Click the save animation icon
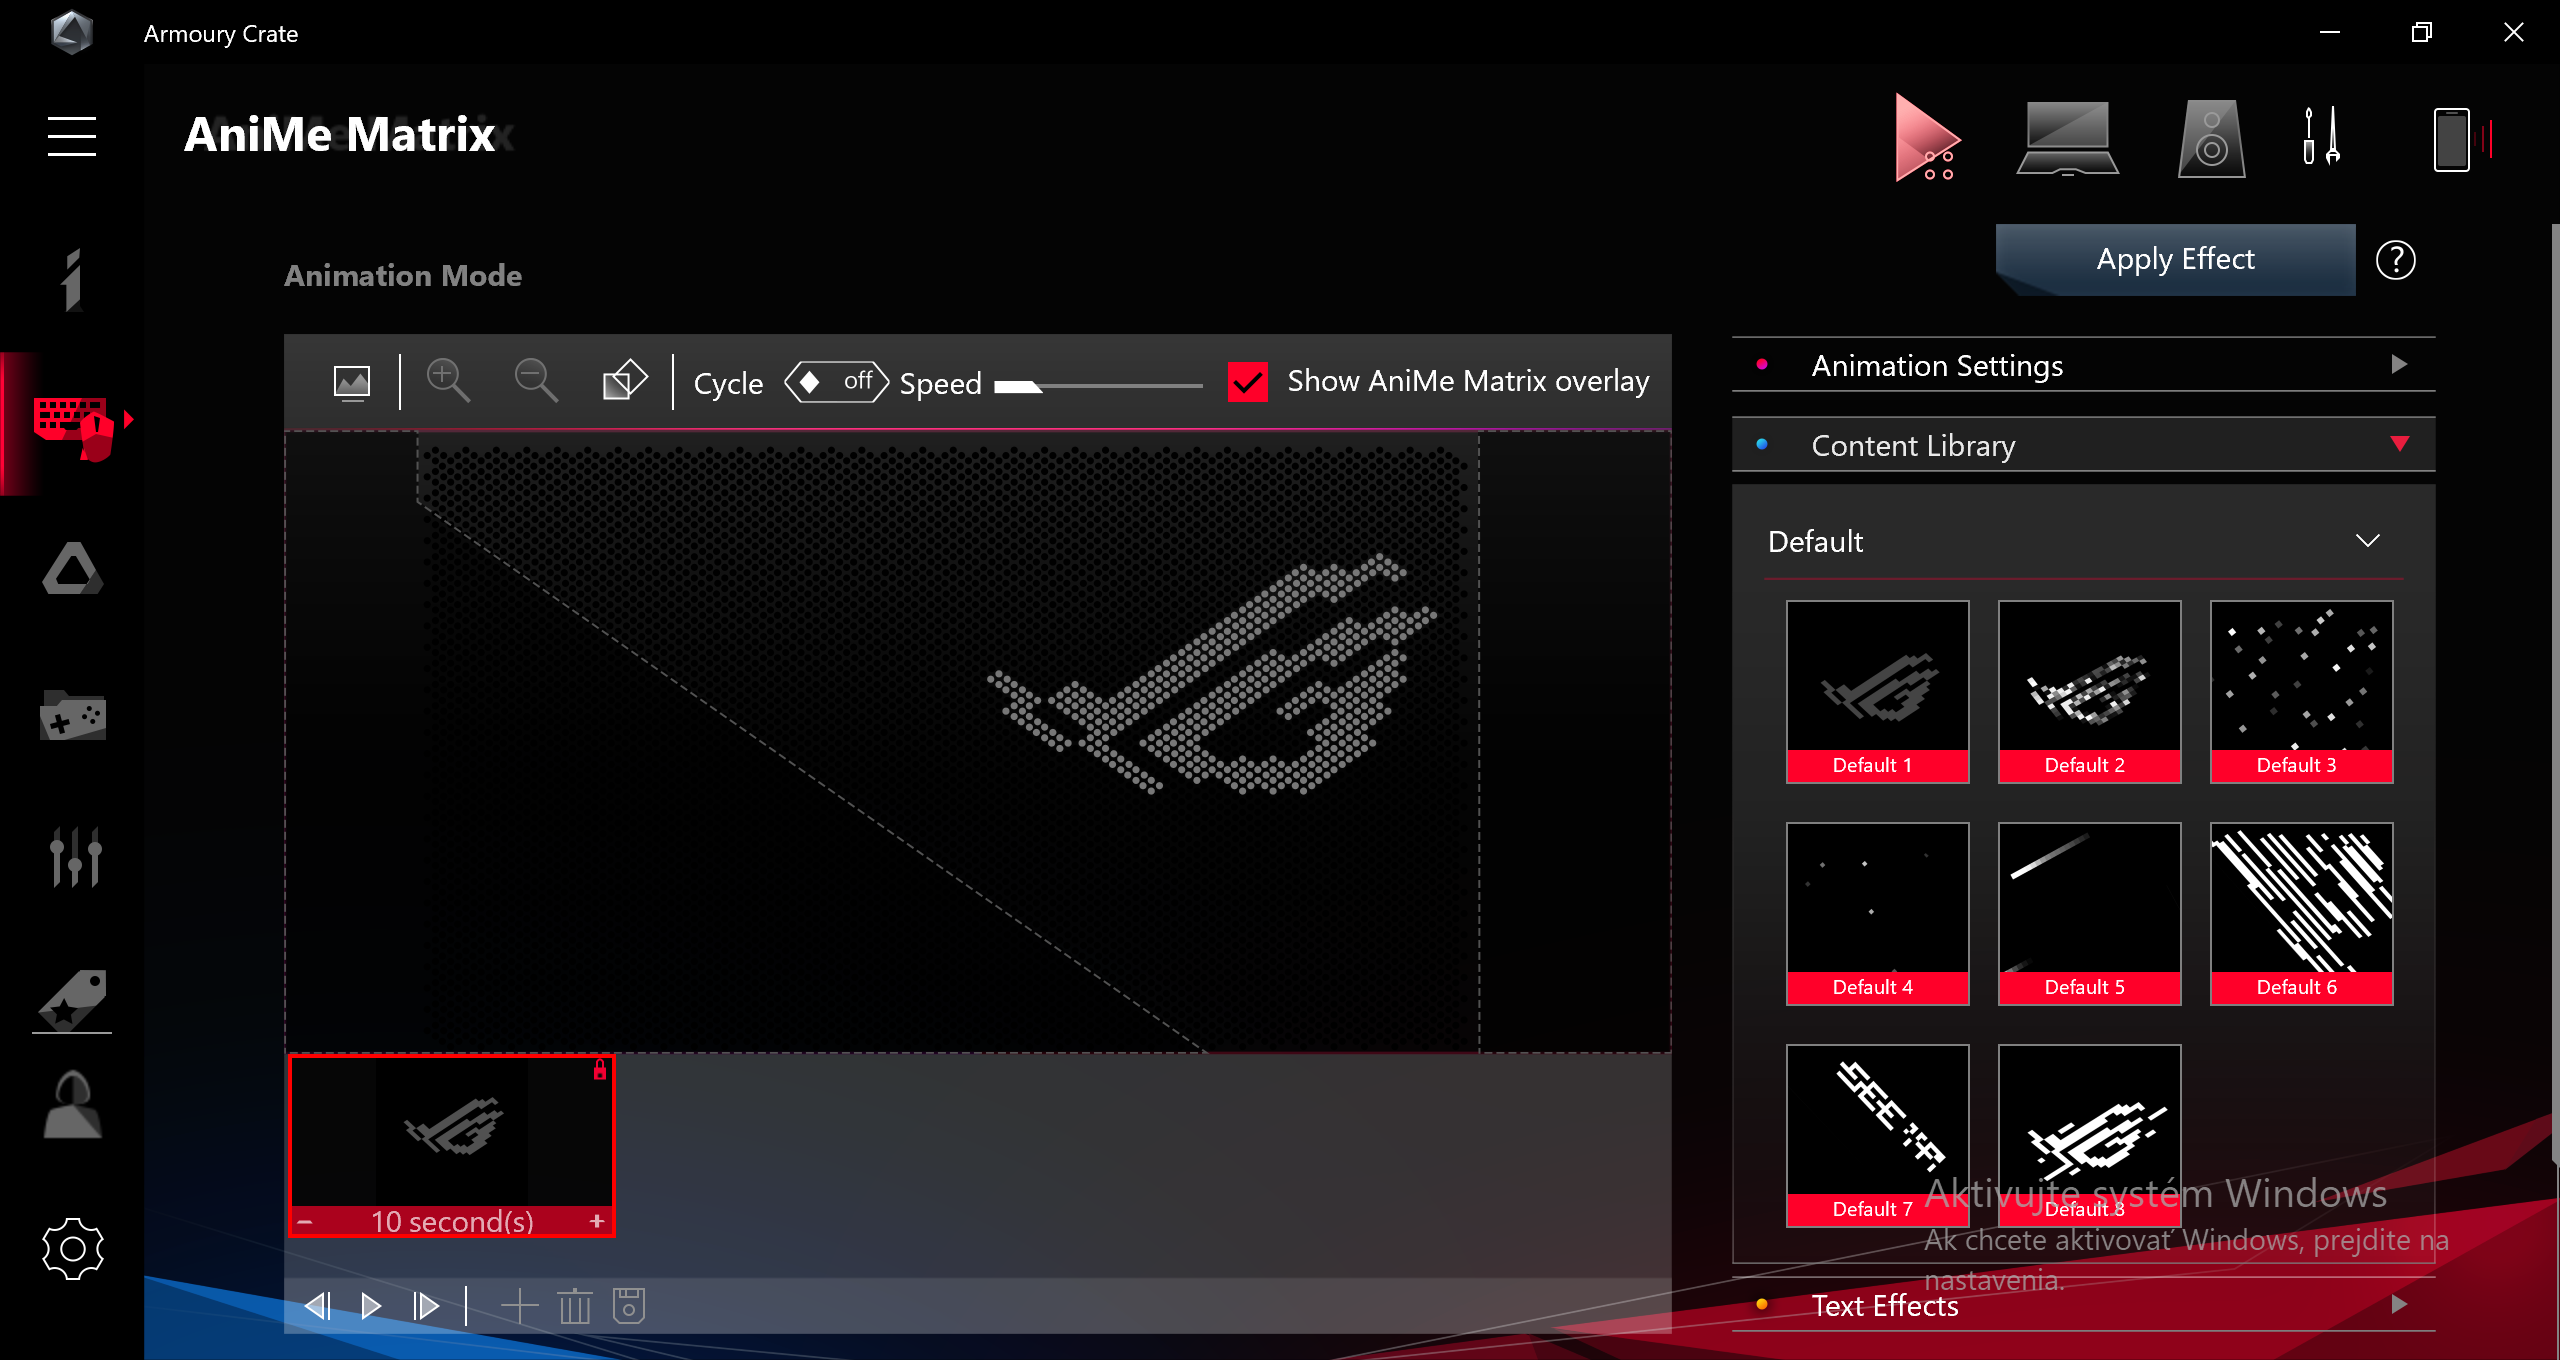2560x1360 pixels. coord(628,1306)
